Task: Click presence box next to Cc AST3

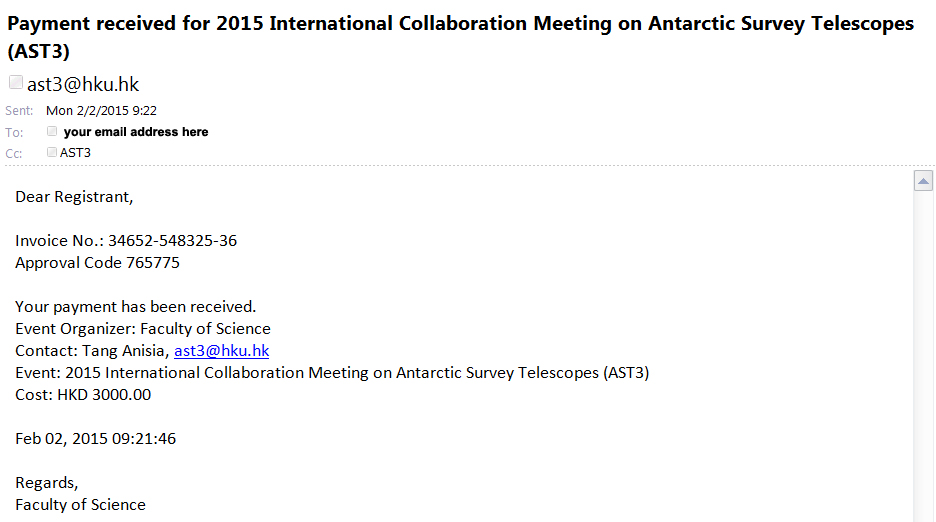Action: 52,152
